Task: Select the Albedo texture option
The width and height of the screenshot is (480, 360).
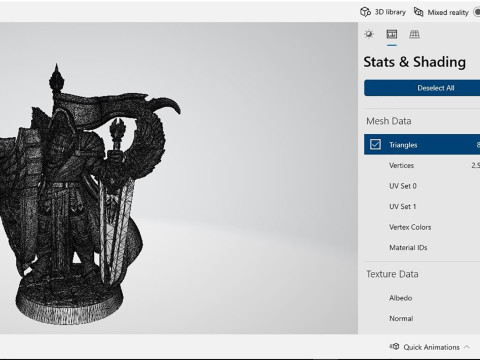Action: (x=422, y=298)
